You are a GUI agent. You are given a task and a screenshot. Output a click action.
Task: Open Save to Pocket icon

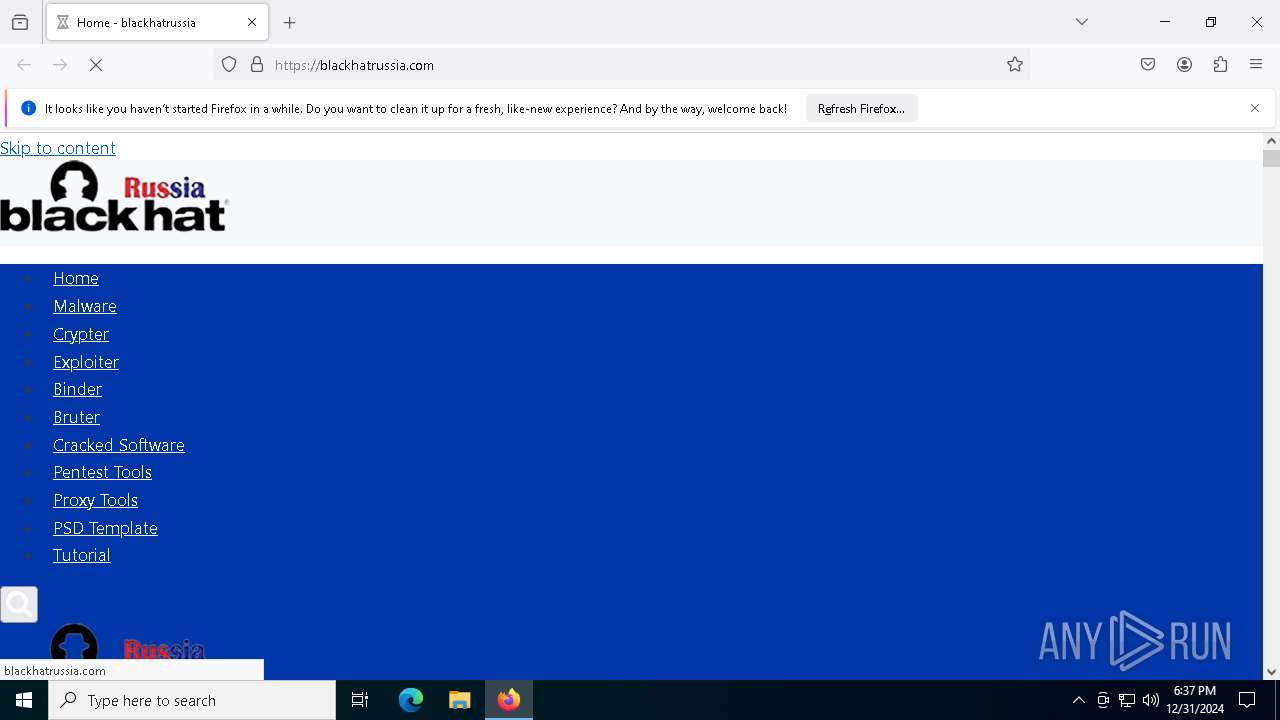tap(1148, 65)
